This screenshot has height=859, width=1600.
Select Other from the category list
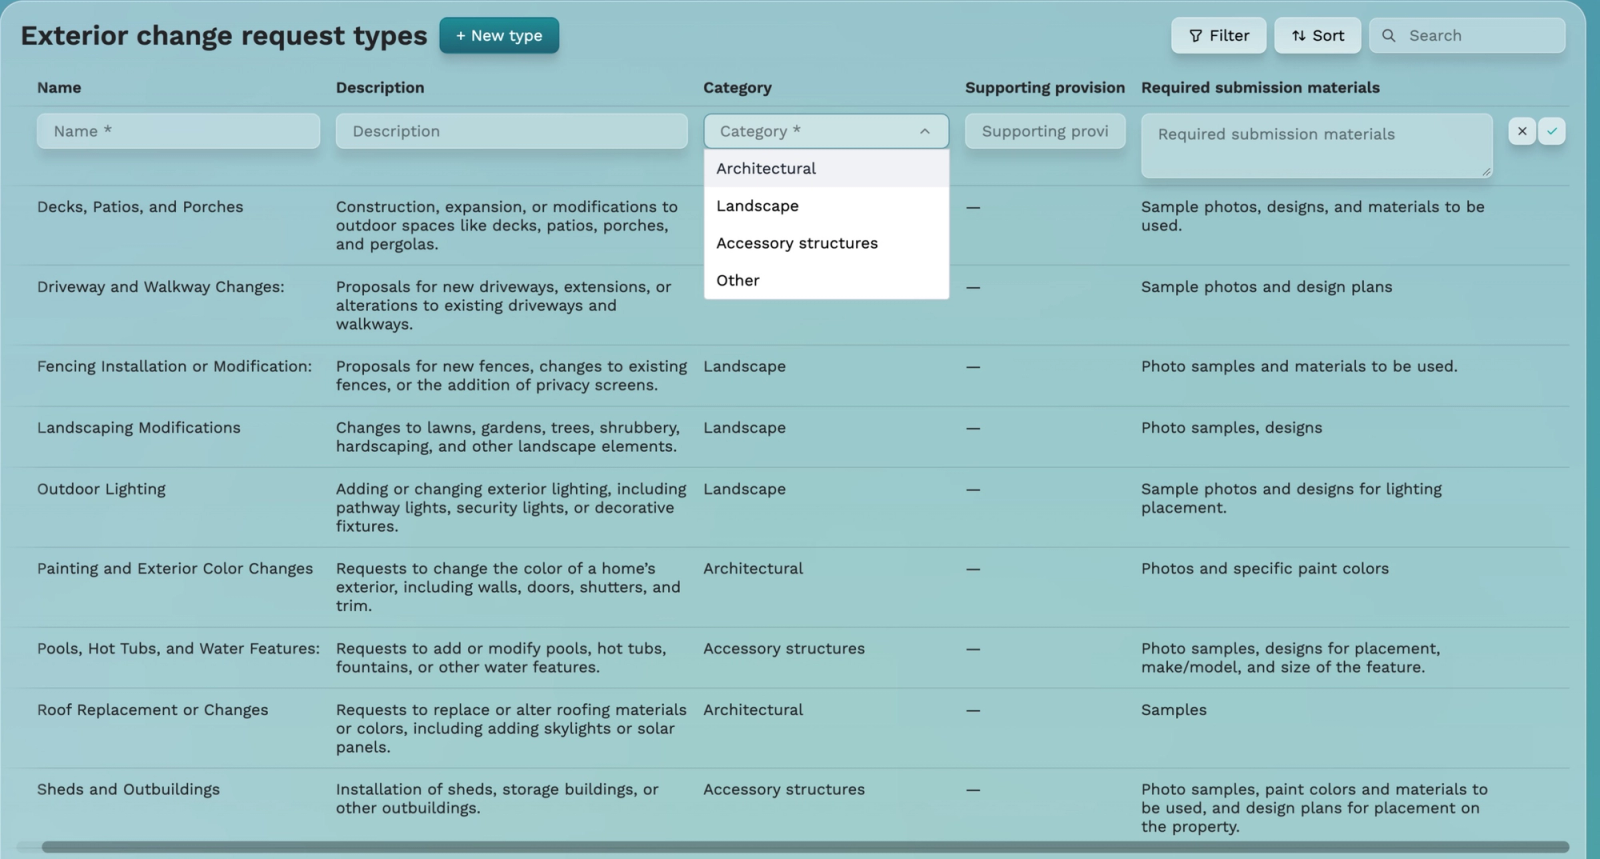pyautogui.click(x=826, y=280)
